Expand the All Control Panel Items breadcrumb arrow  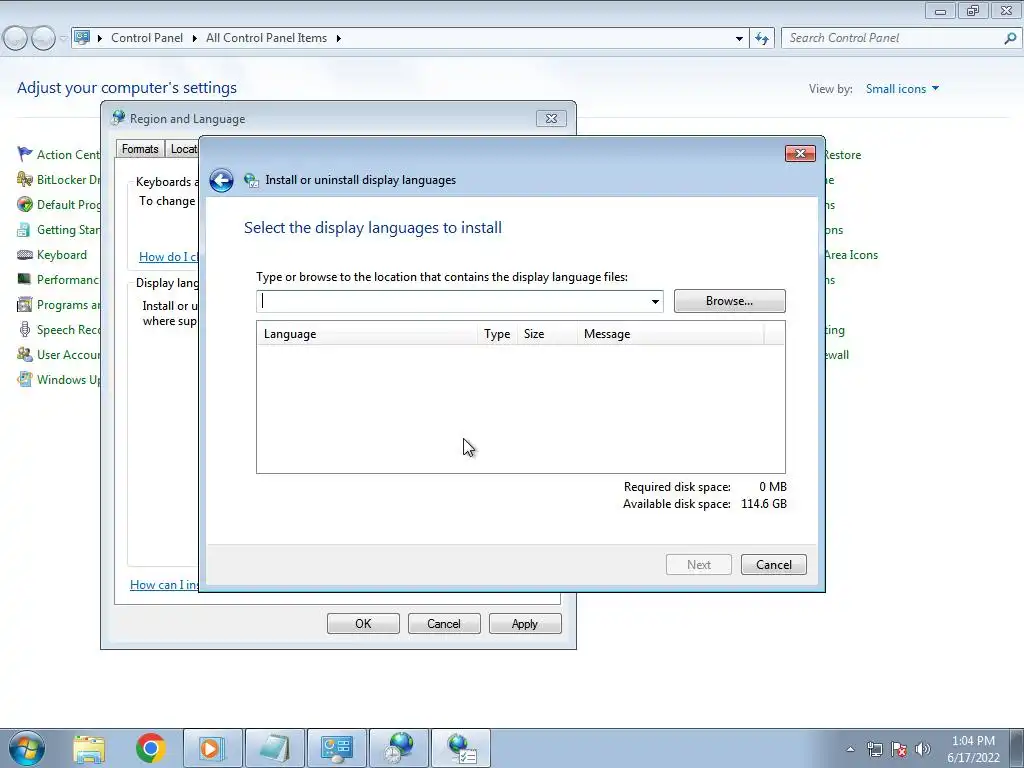tap(338, 38)
